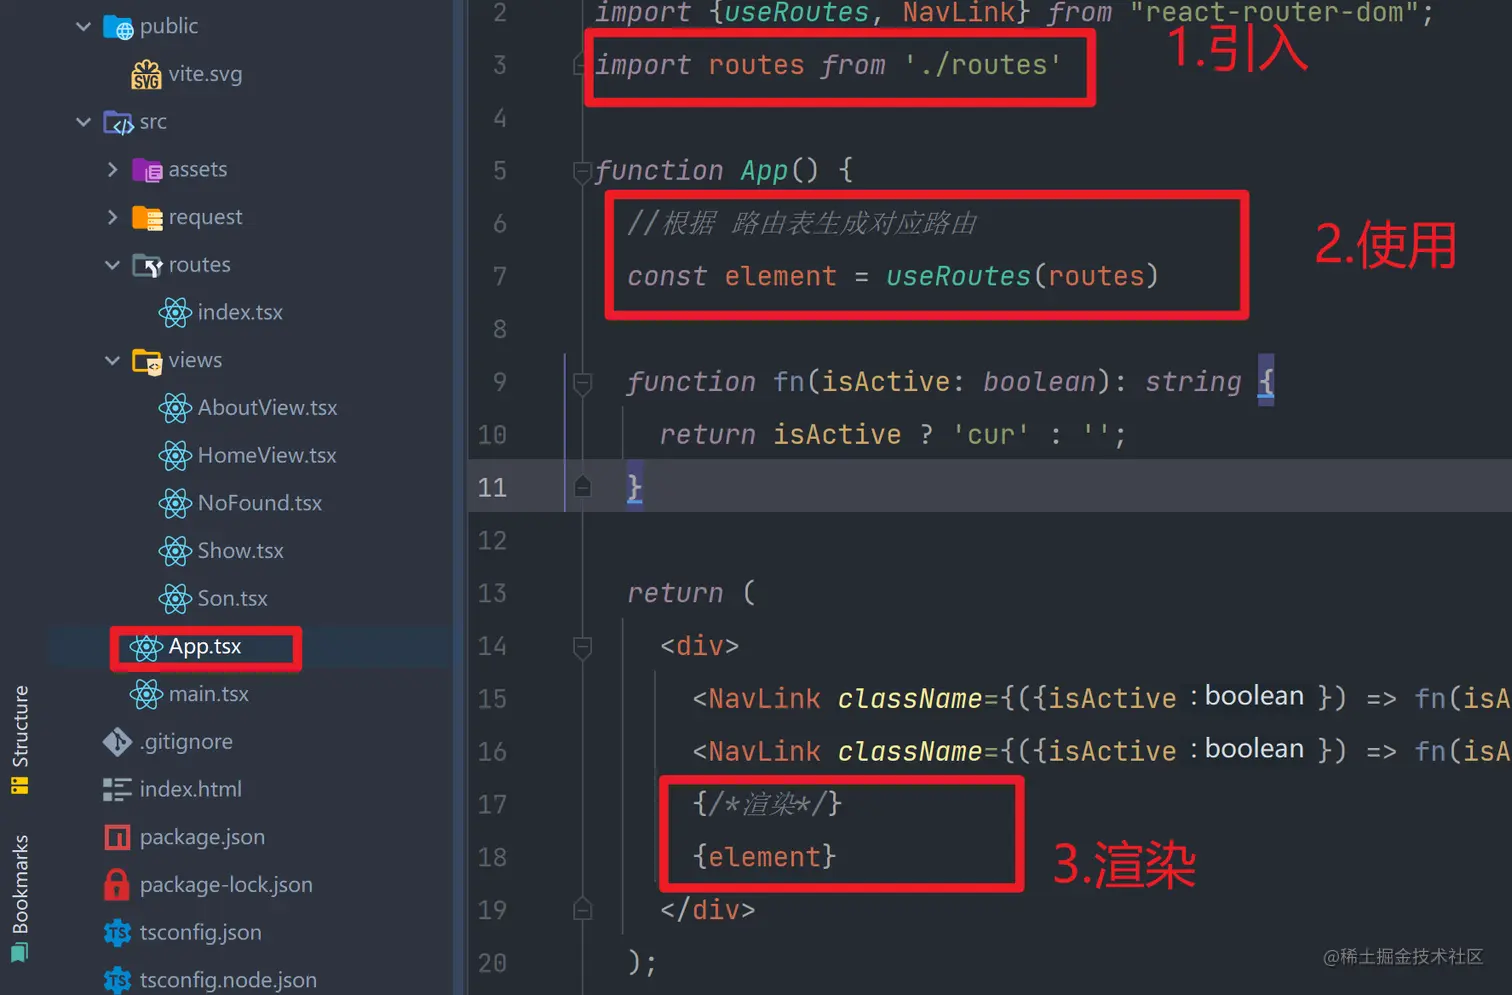1512x995 pixels.
Task: Expand the assets folder chevron
Action: point(113,170)
